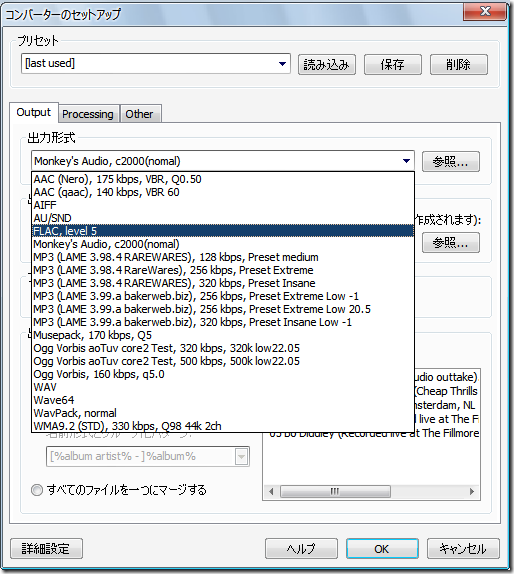The height and width of the screenshot is (574, 514).
Task: Open the [%album artist% - ]%album% dropdown arrow
Action: 242,456
